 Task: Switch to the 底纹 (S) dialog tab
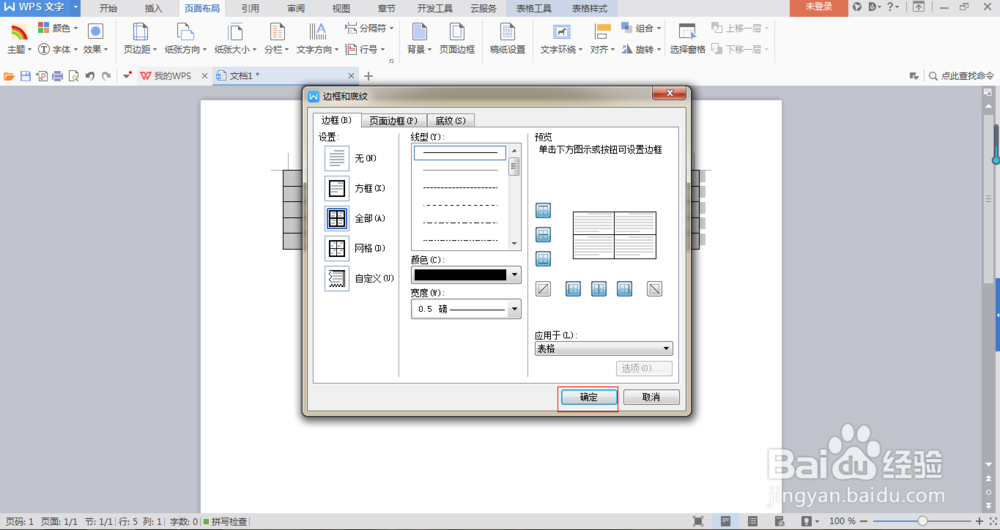(450, 121)
